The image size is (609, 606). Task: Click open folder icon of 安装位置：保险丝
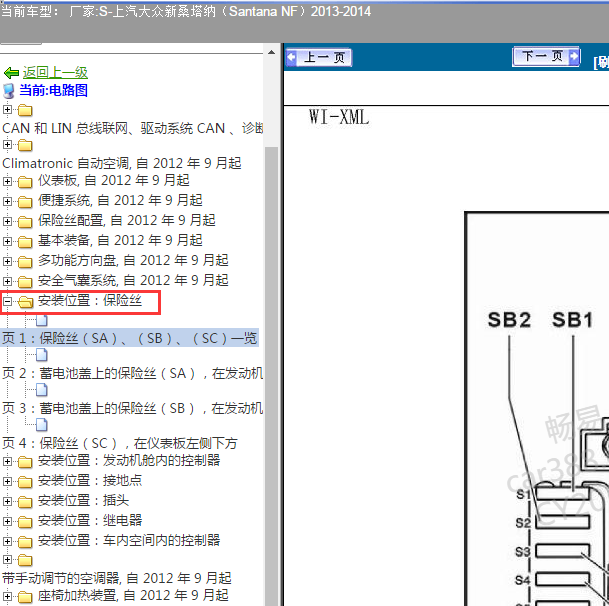(25, 302)
